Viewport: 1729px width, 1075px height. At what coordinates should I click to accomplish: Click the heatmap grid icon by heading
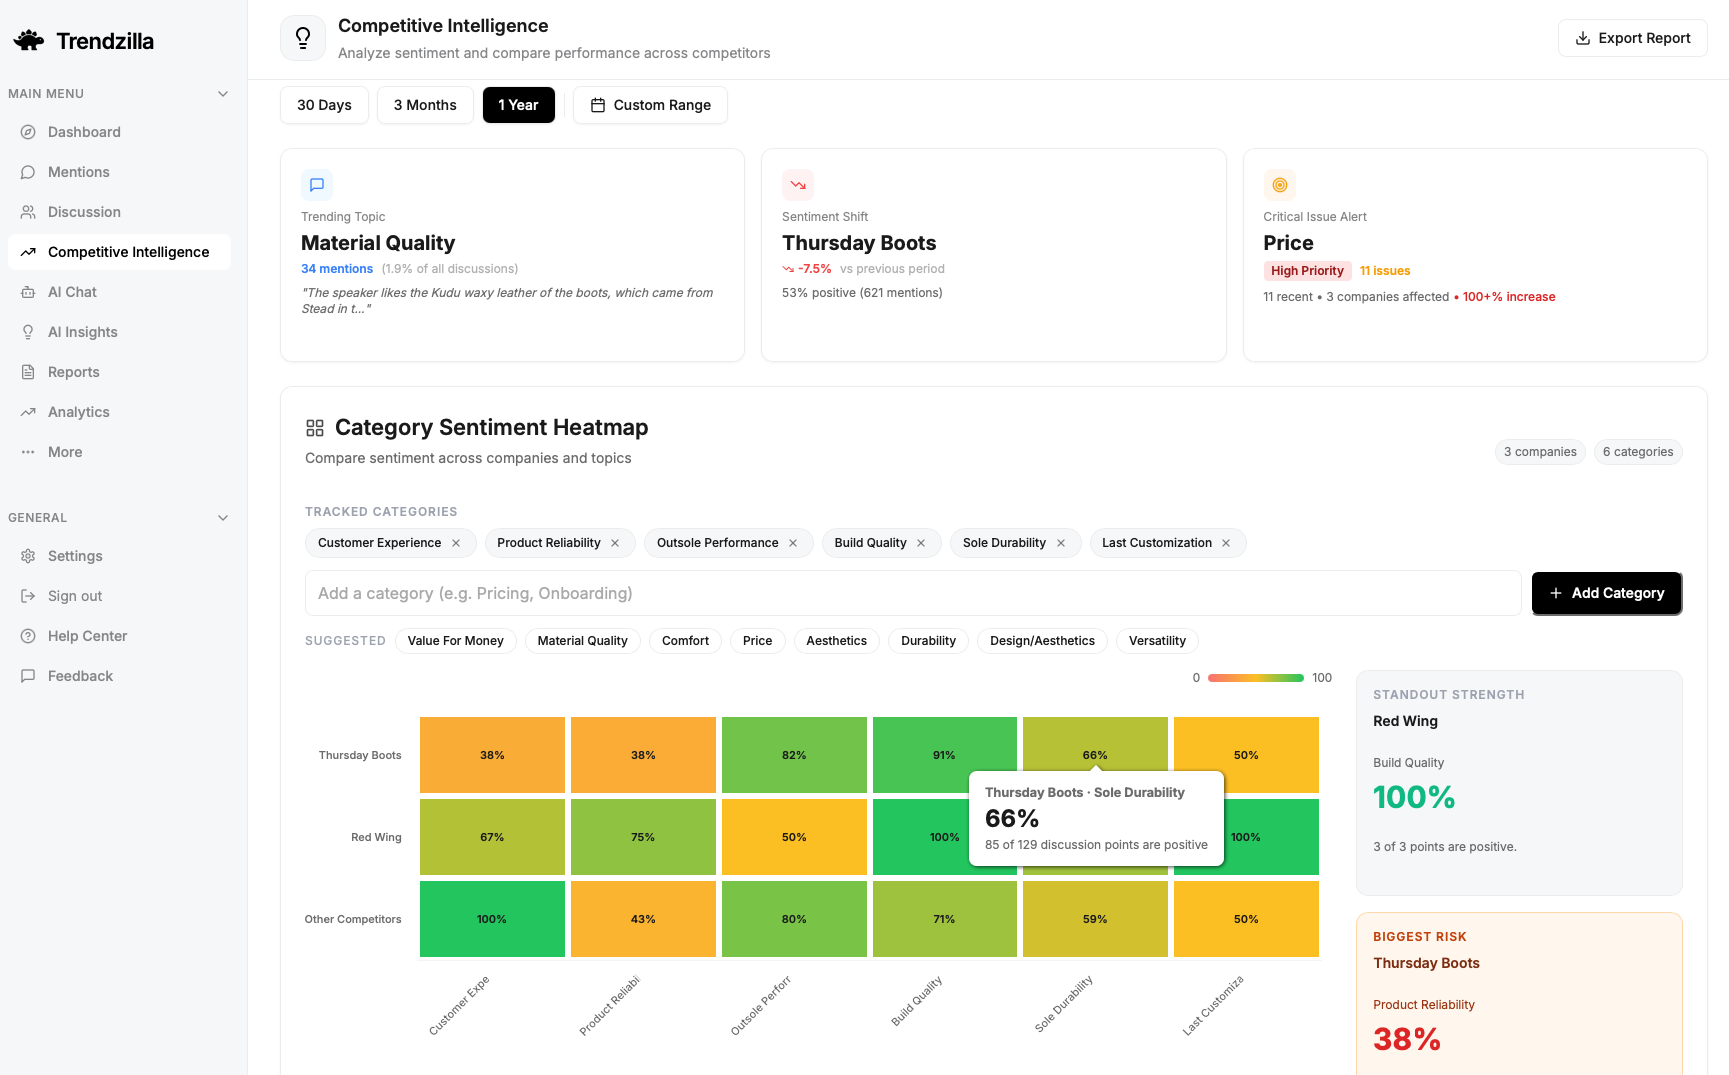point(315,428)
